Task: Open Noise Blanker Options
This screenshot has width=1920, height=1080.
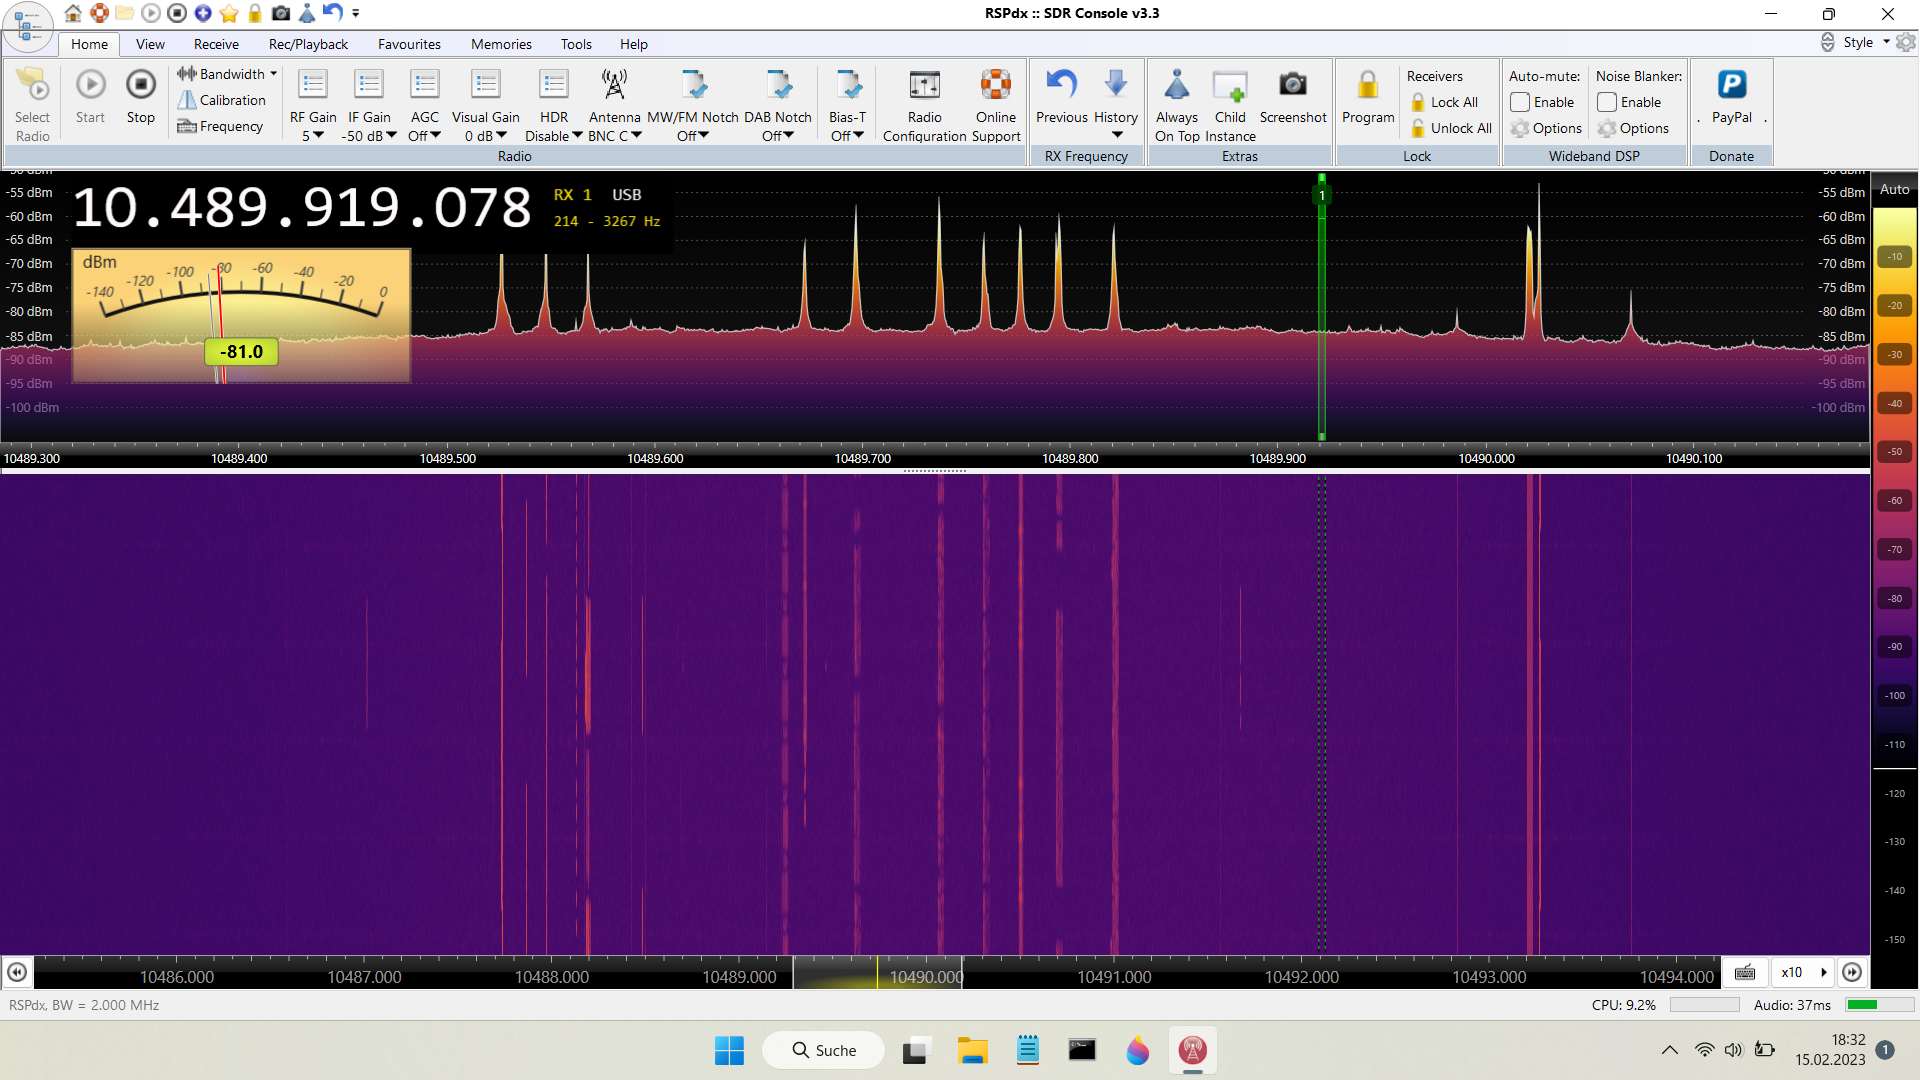Action: pos(1633,128)
